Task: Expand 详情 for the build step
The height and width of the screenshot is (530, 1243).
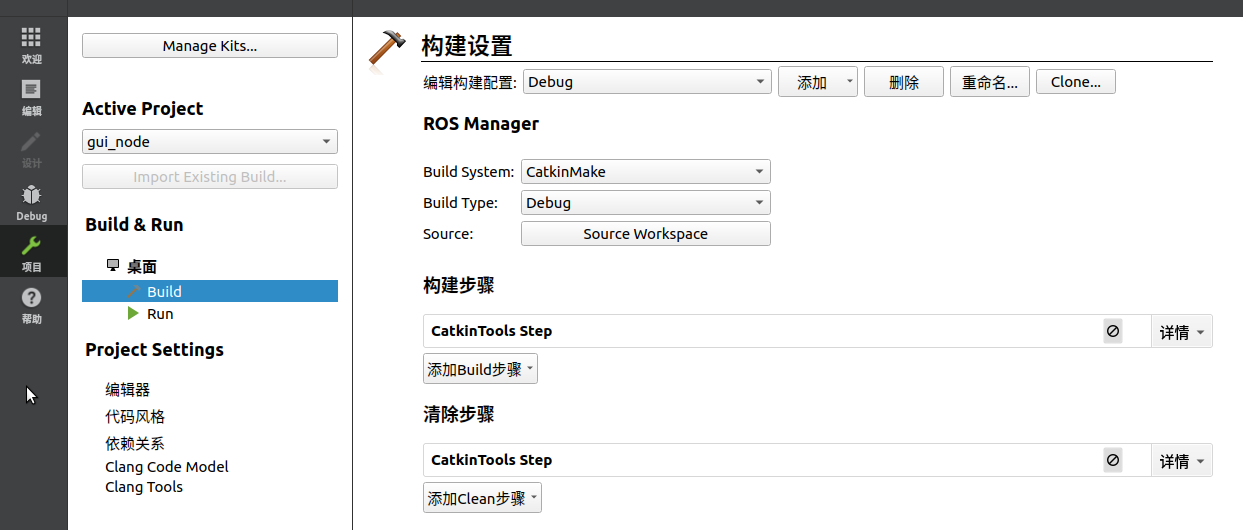Action: click(x=1182, y=332)
